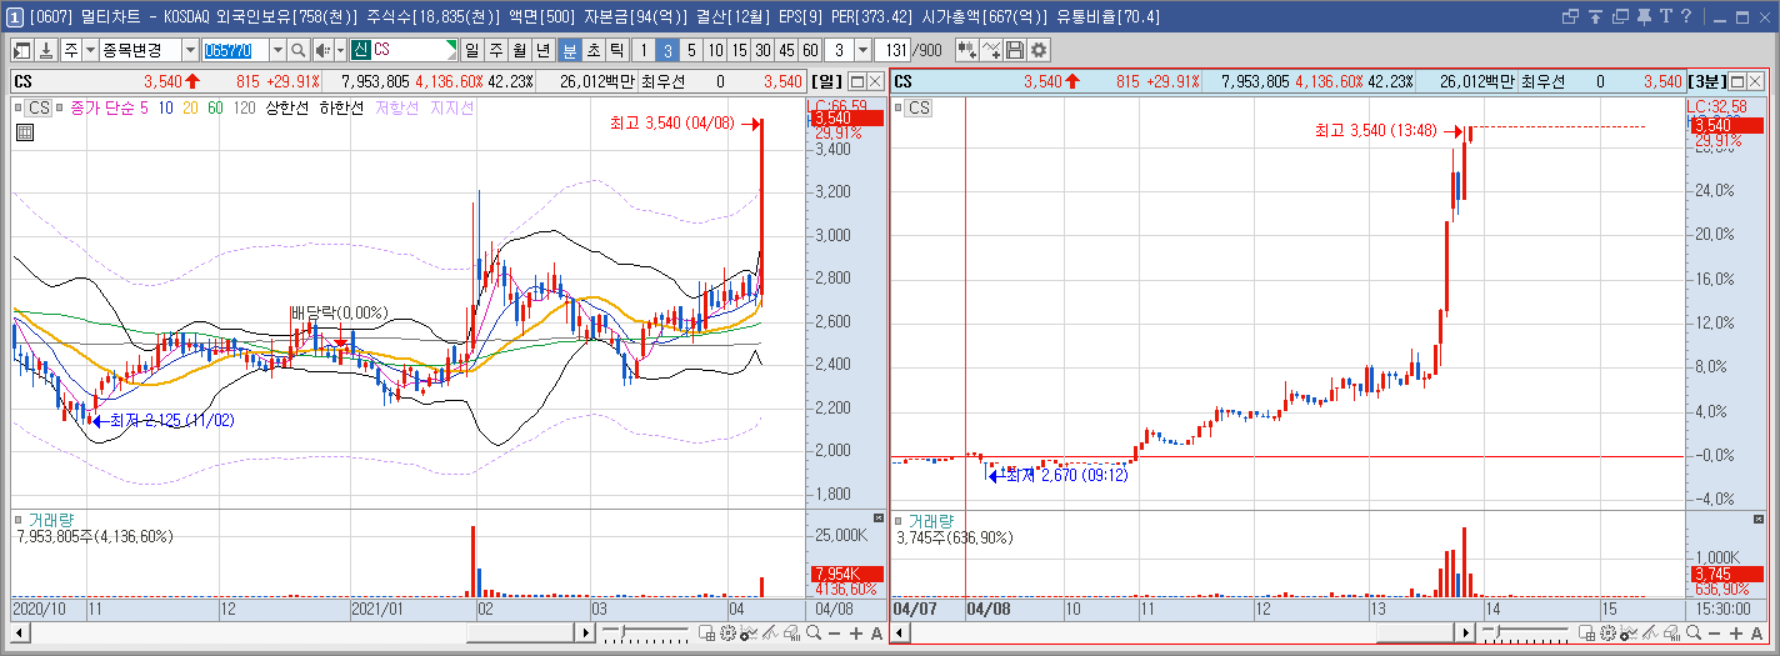This screenshot has width=1780, height=656.
Task: Select the 45 minute interval button
Action: click(787, 50)
